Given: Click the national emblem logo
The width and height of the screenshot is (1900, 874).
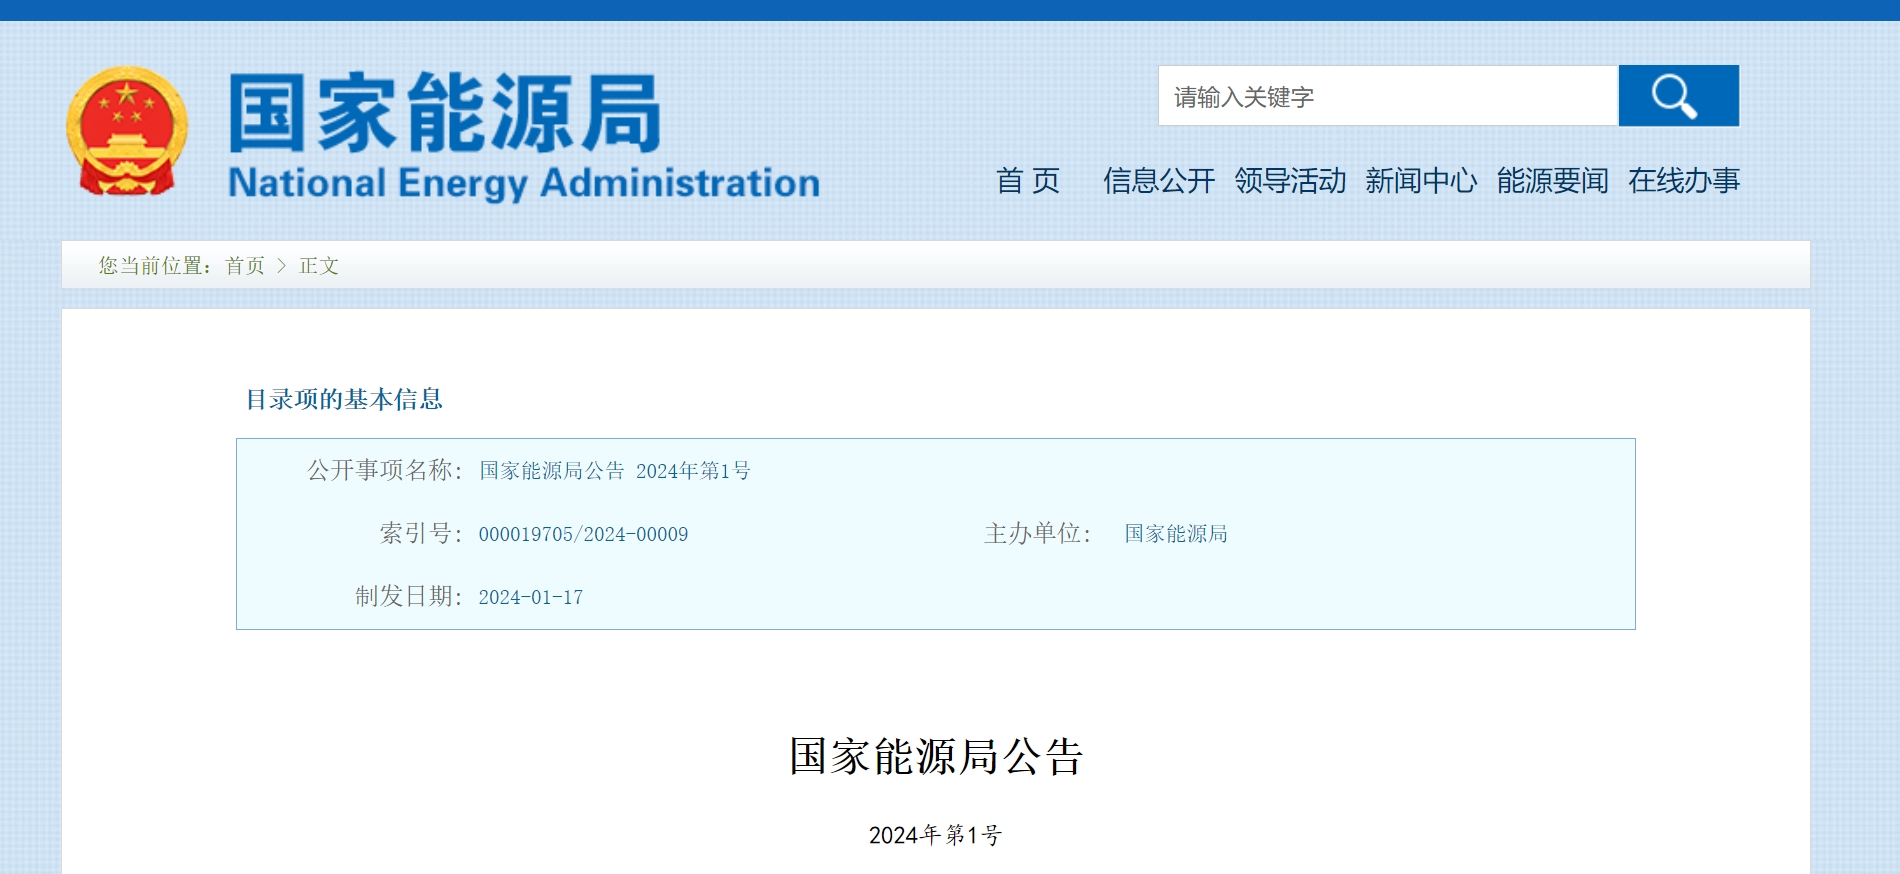Looking at the screenshot, I should [x=127, y=131].
